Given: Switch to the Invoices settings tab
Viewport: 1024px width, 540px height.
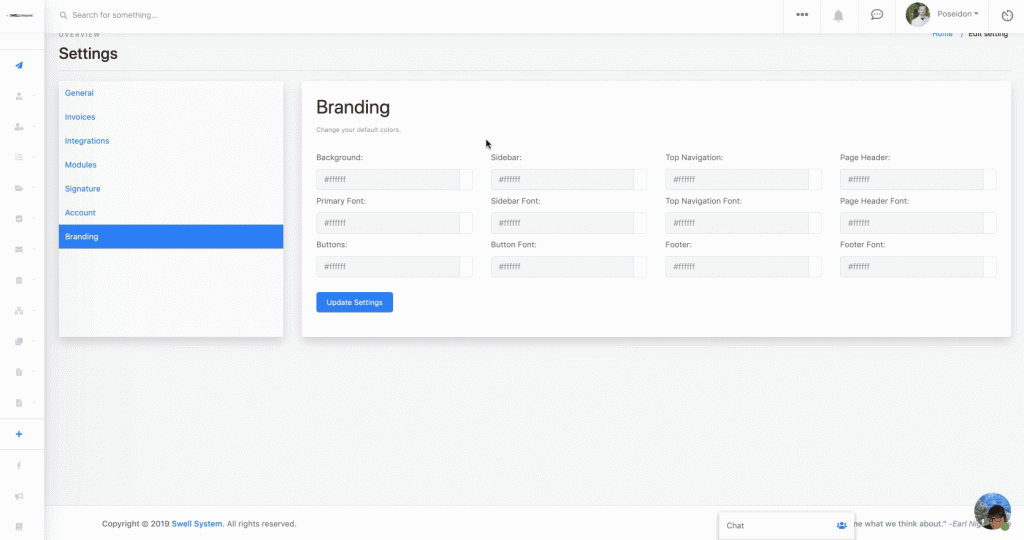Looking at the screenshot, I should [x=171, y=117].
